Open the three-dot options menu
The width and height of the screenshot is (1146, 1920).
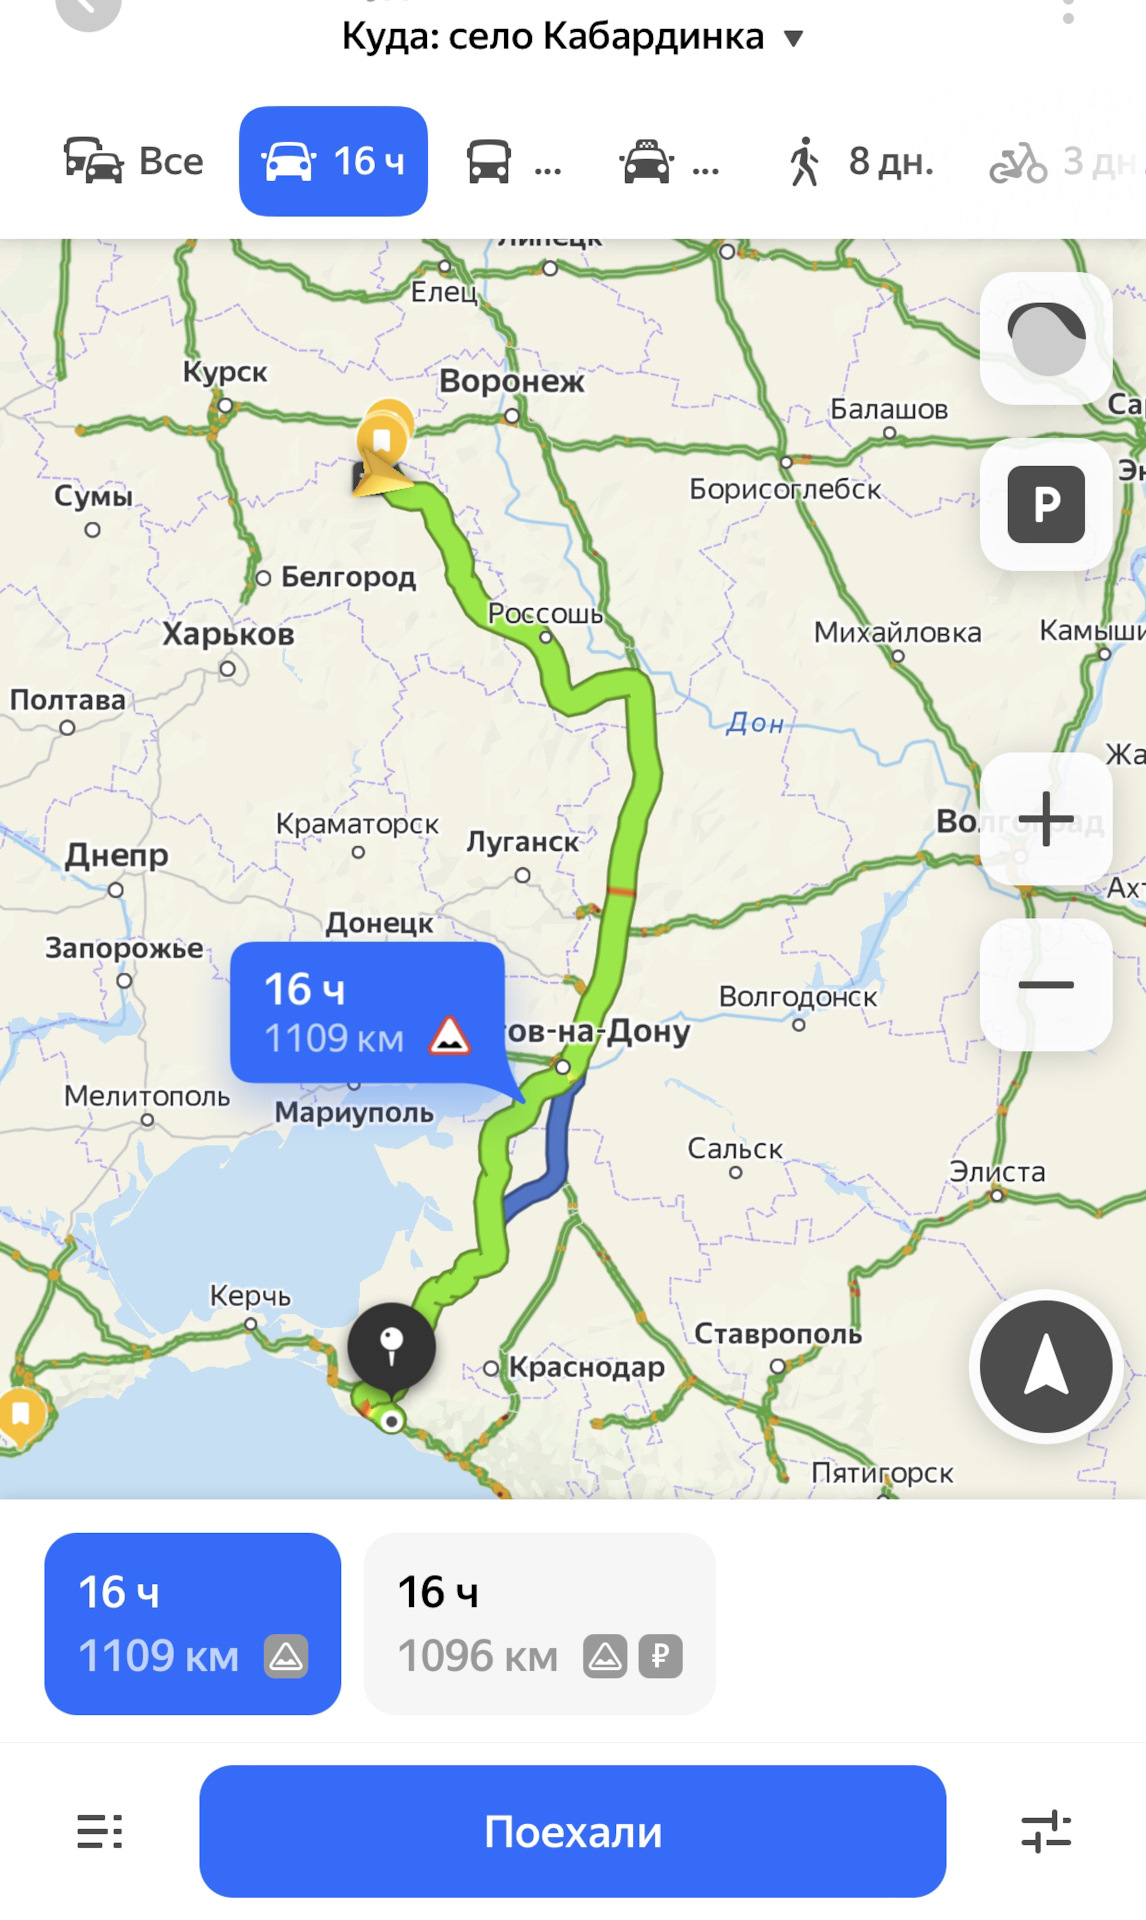[x=1068, y=10]
